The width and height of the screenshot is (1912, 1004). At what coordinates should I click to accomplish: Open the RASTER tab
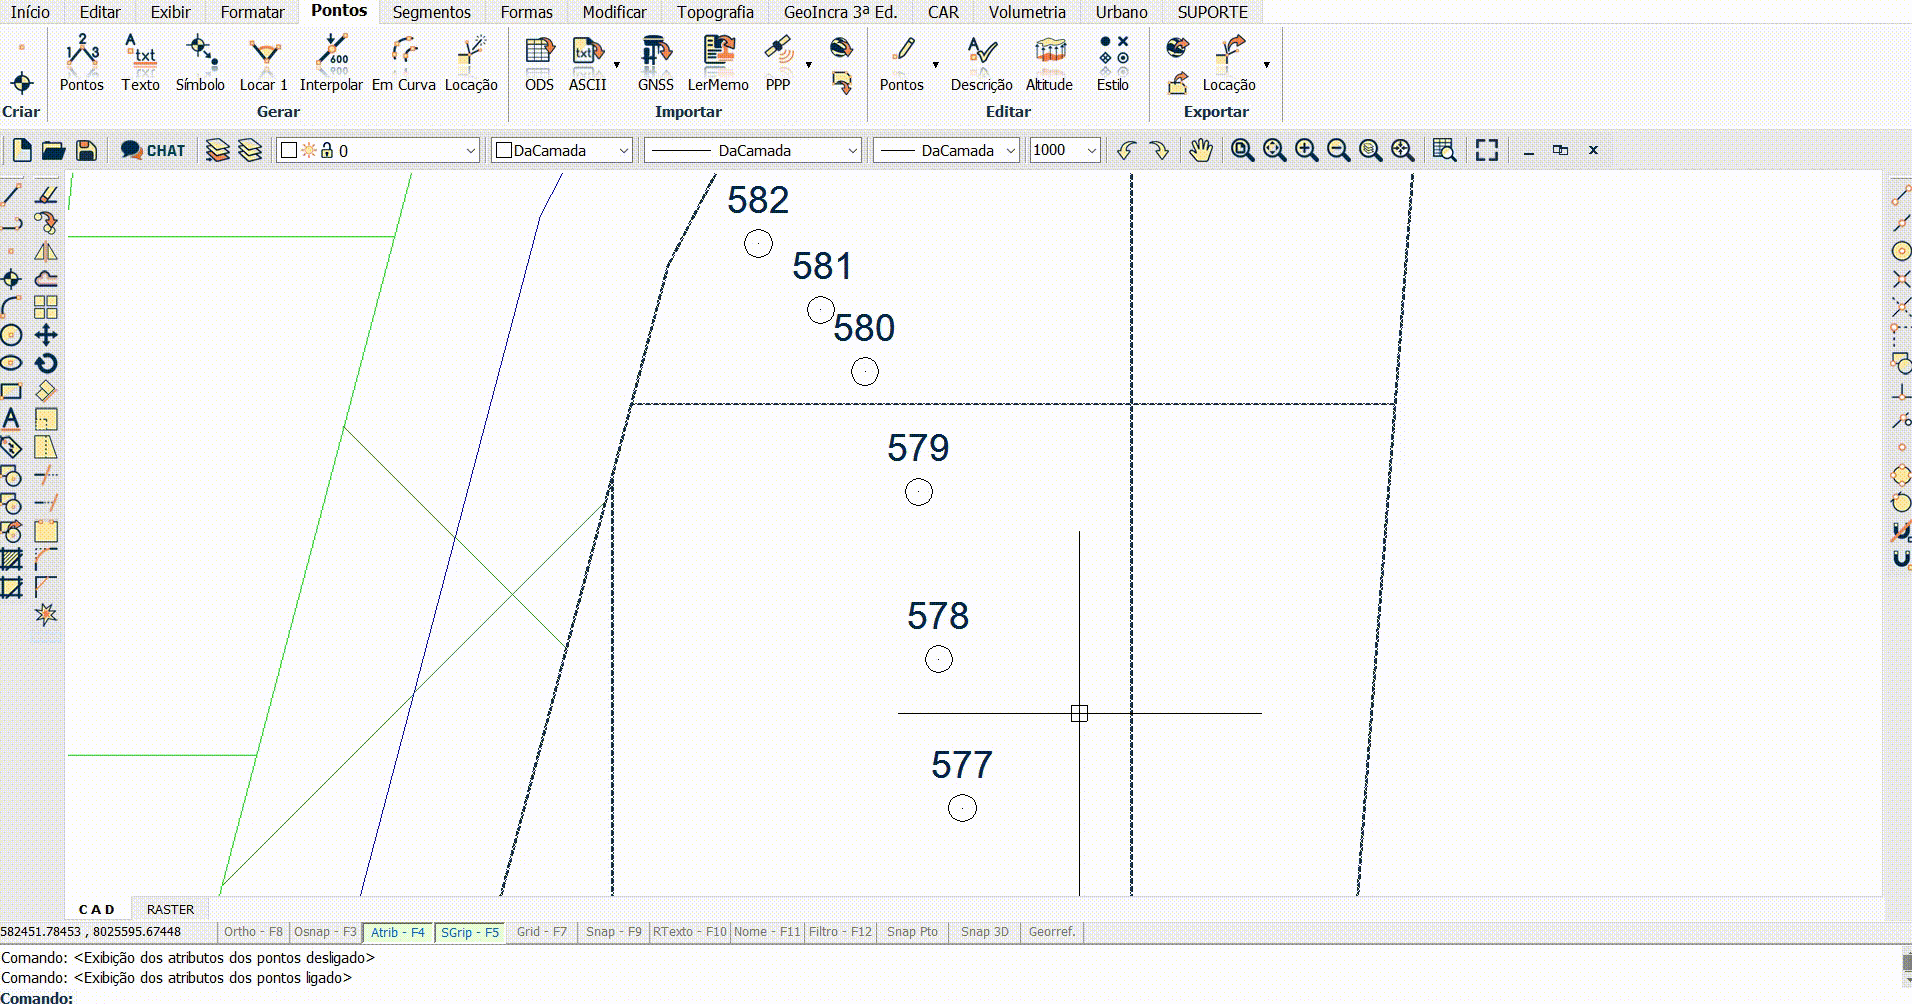(x=170, y=909)
